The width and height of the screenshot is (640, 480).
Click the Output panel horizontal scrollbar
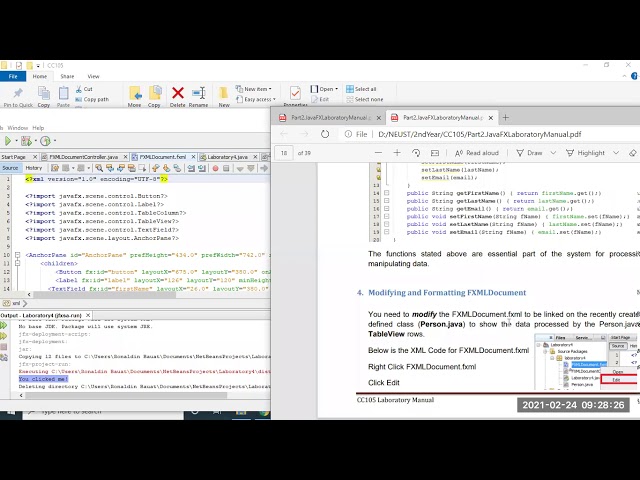click(x=126, y=396)
